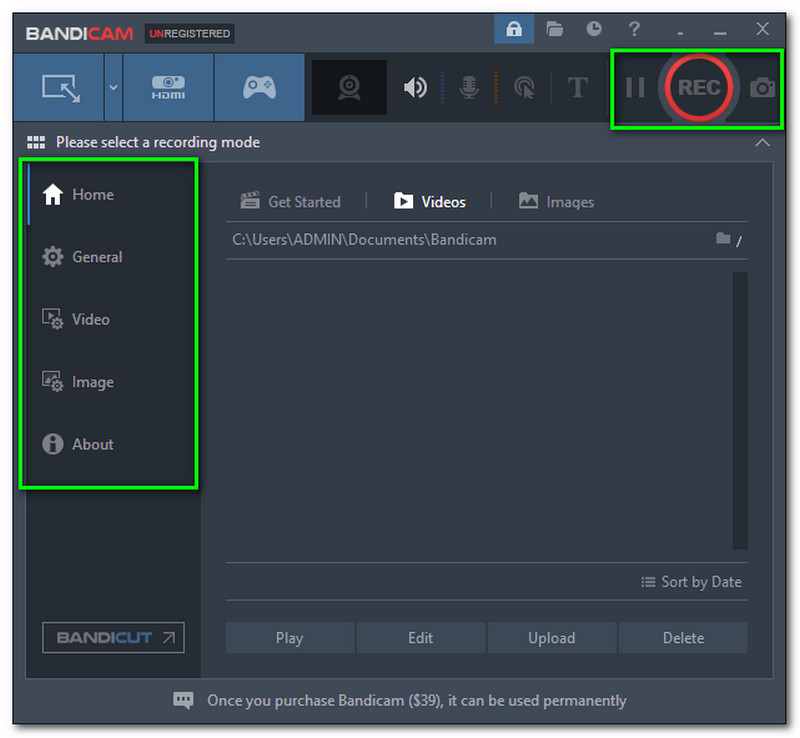Image resolution: width=800 pixels, height=738 pixels.
Task: Click the Edit button
Action: click(421, 638)
